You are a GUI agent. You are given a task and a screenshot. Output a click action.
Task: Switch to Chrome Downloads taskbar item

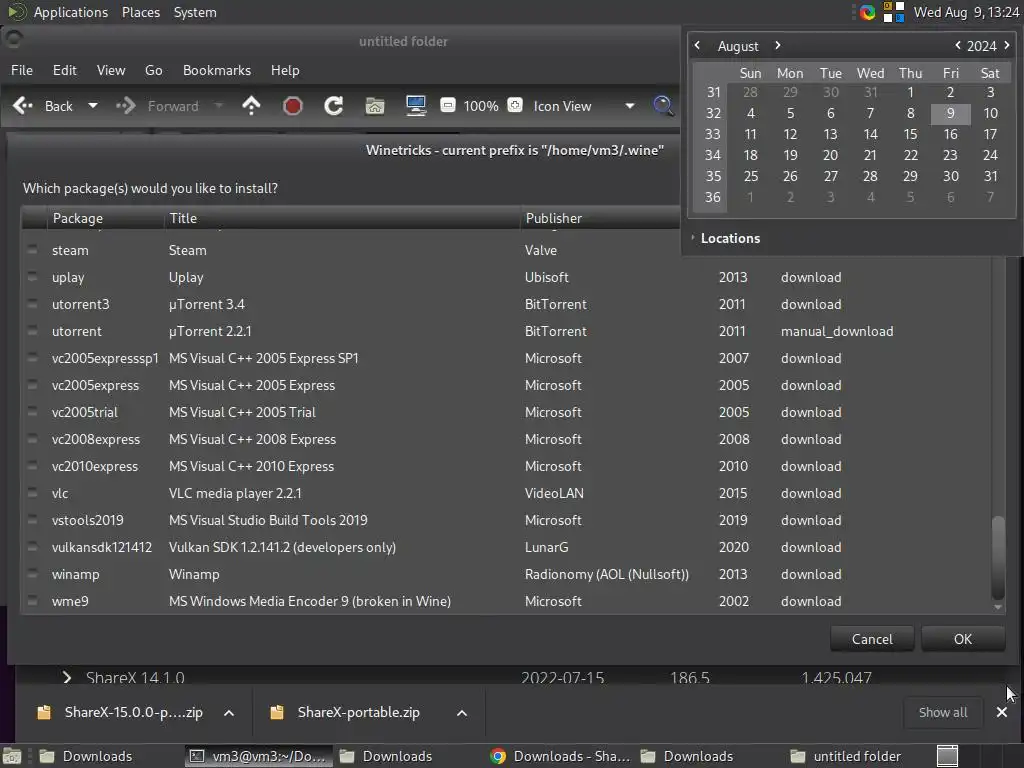(x=561, y=756)
